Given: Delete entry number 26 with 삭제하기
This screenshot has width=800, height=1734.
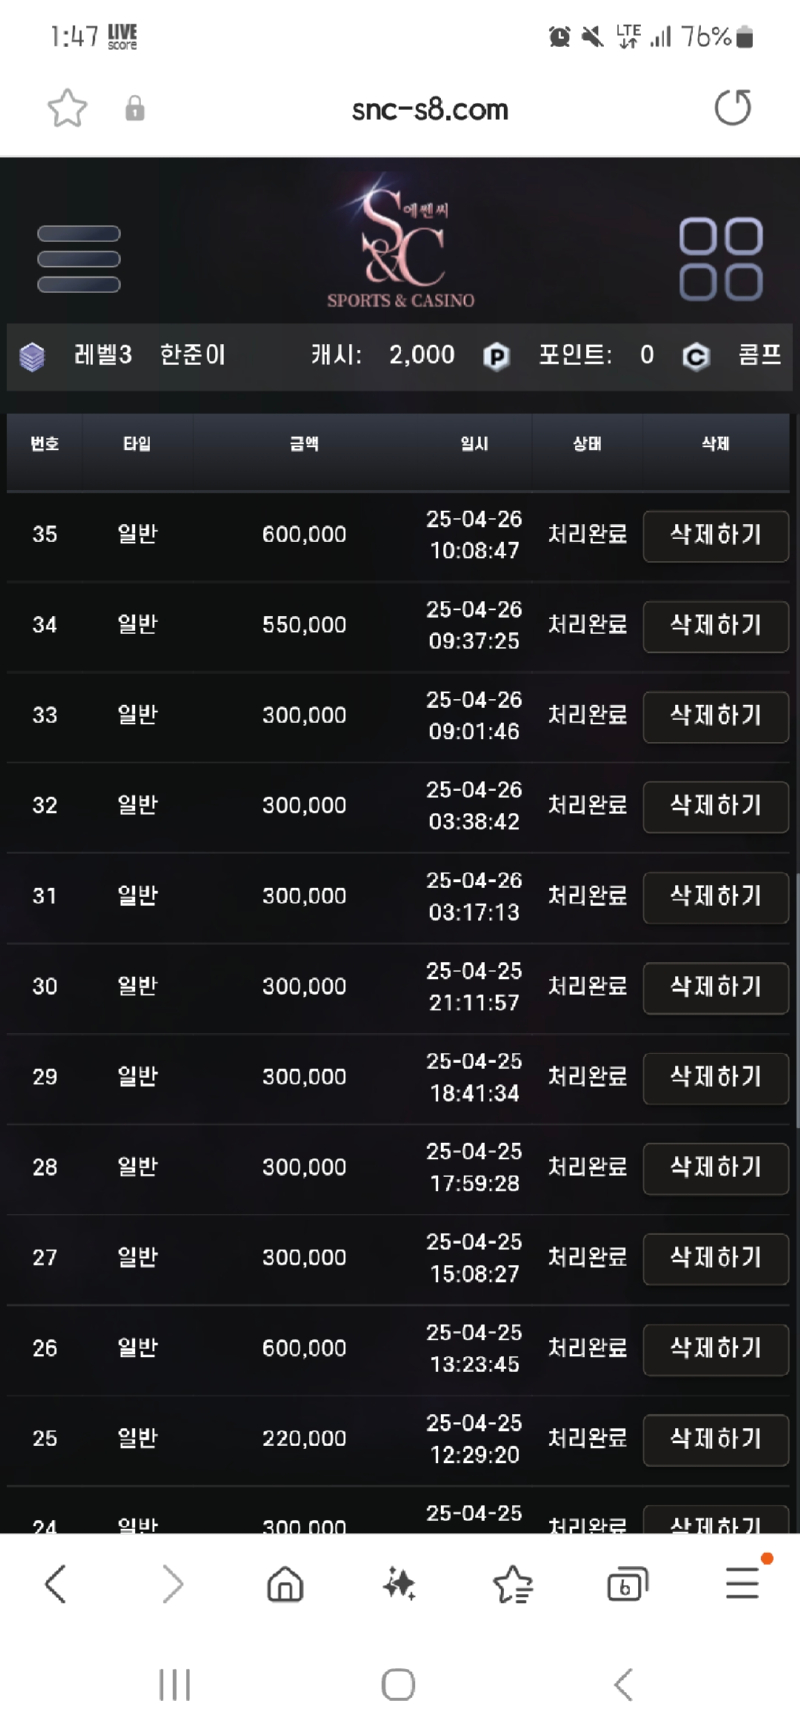Looking at the screenshot, I should point(716,1349).
